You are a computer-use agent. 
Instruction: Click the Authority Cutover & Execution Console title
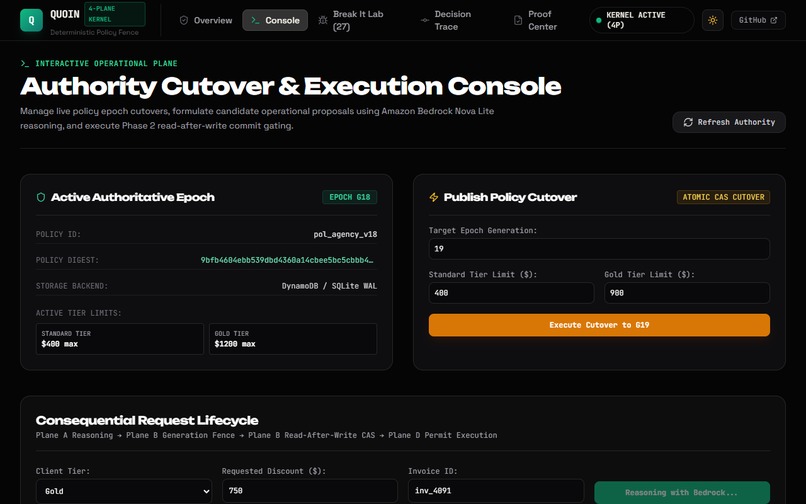click(x=290, y=86)
